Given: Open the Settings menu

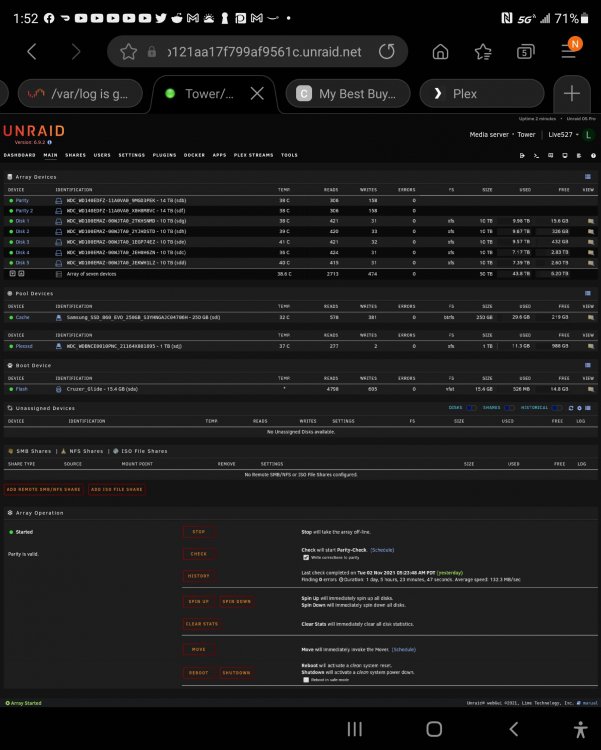Looking at the screenshot, I should coord(132,155).
